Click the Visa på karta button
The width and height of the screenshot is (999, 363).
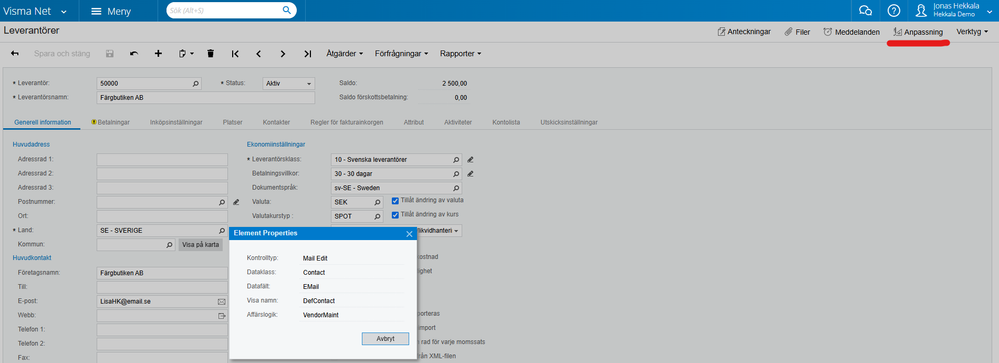pos(201,245)
